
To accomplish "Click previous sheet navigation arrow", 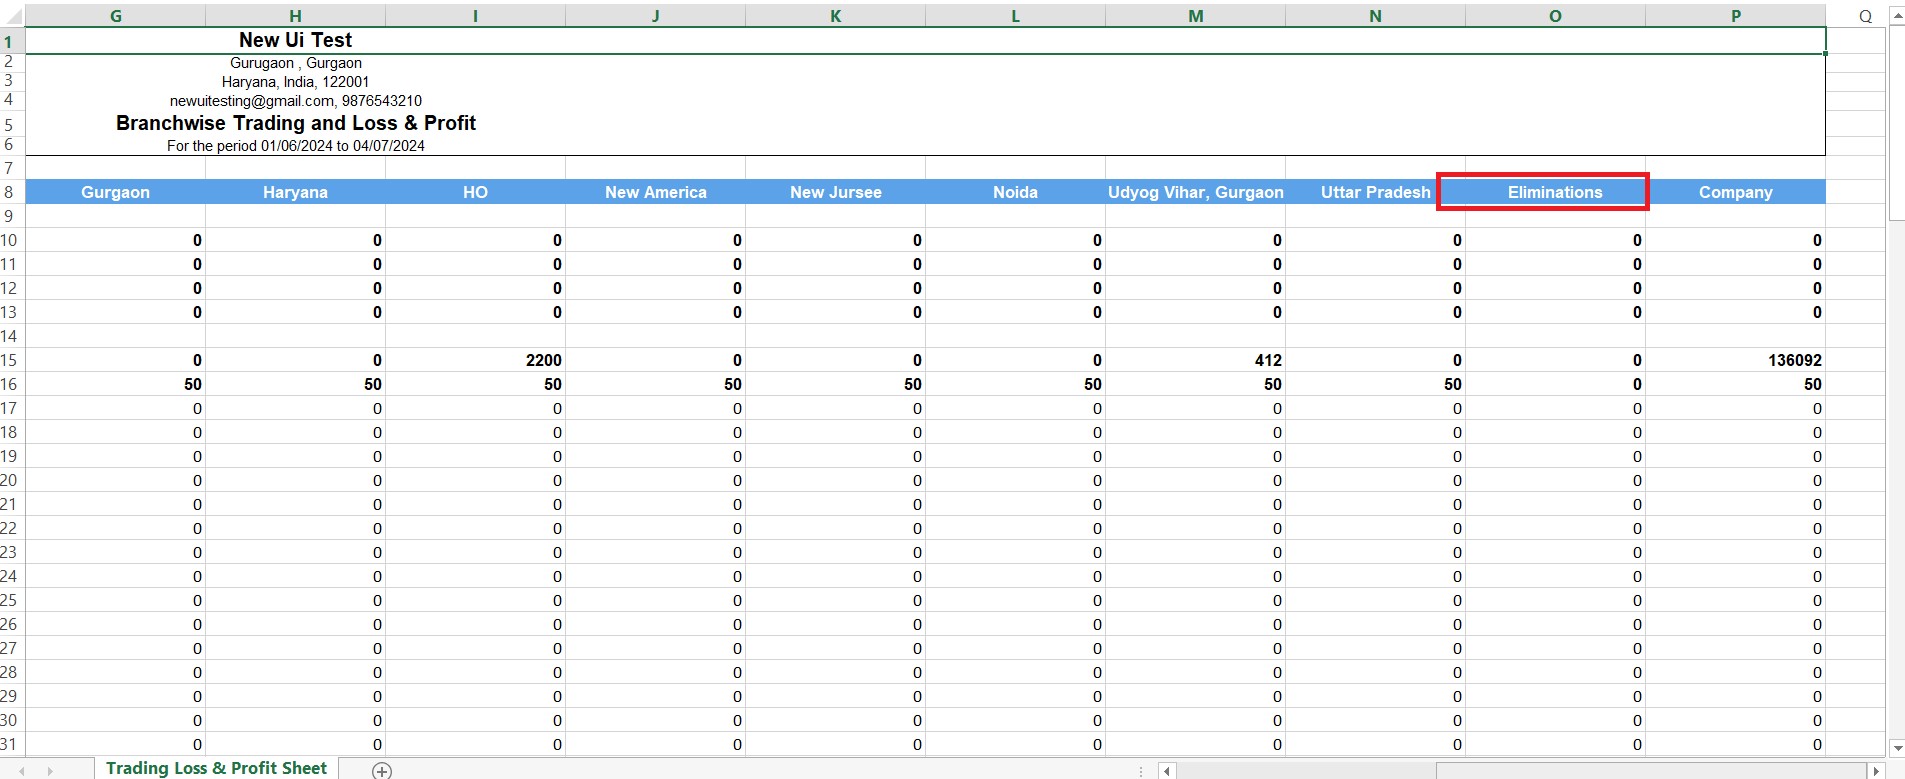I will click(x=22, y=771).
